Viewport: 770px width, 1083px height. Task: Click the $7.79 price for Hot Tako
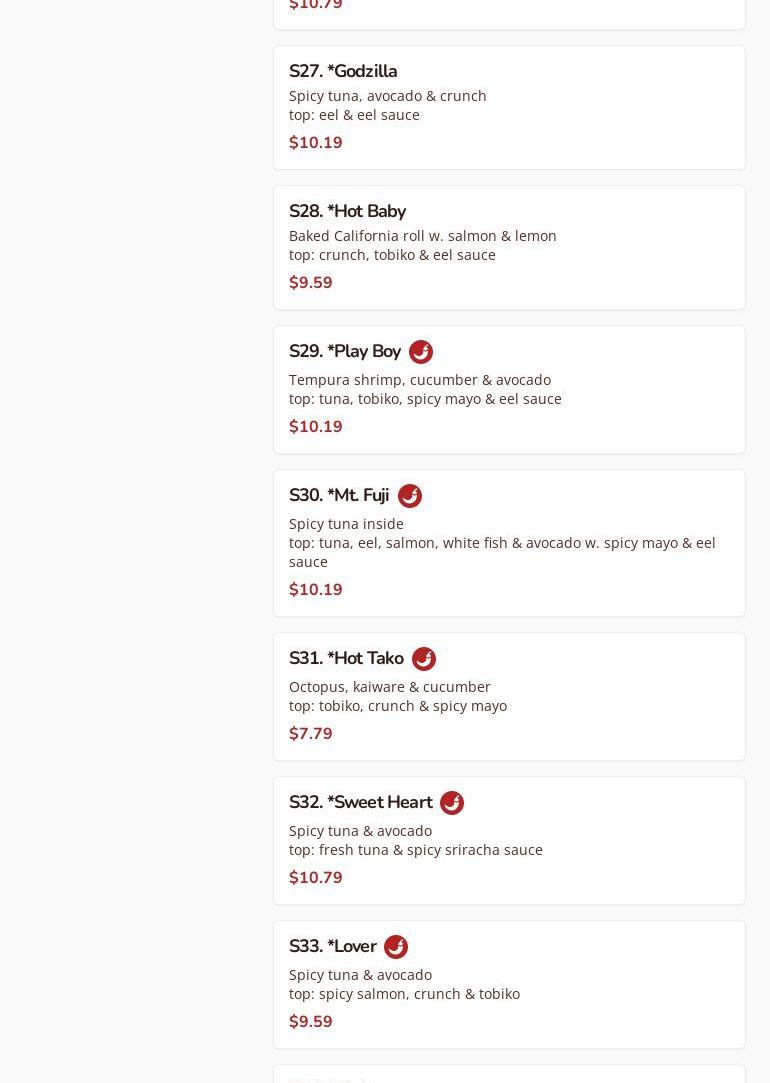point(310,734)
